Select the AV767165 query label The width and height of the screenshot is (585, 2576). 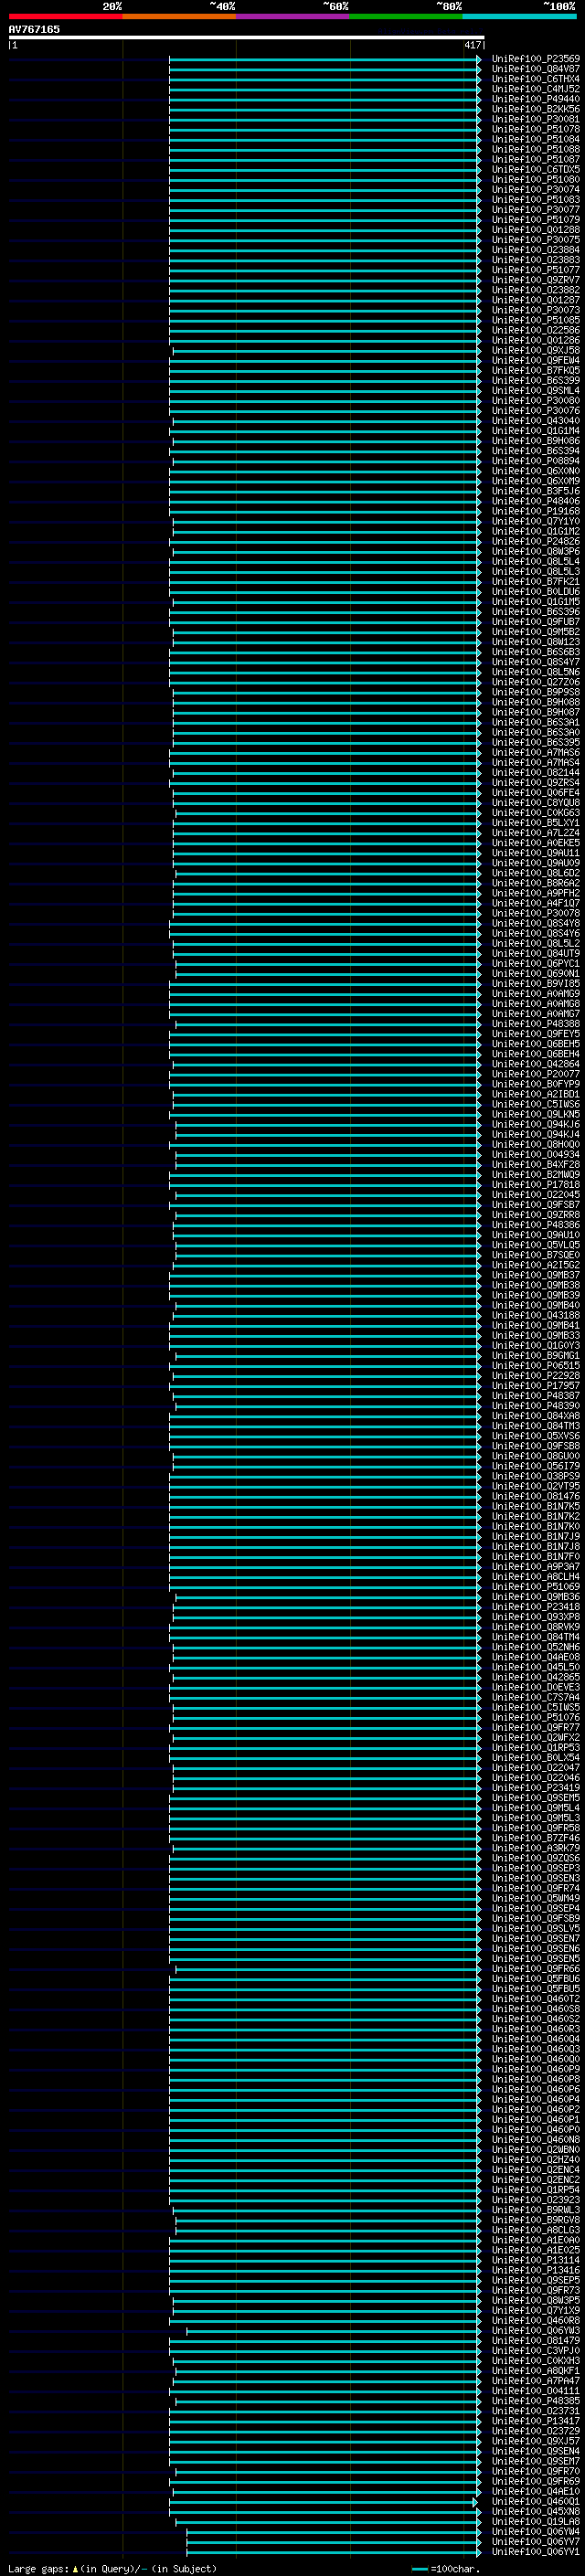(34, 30)
